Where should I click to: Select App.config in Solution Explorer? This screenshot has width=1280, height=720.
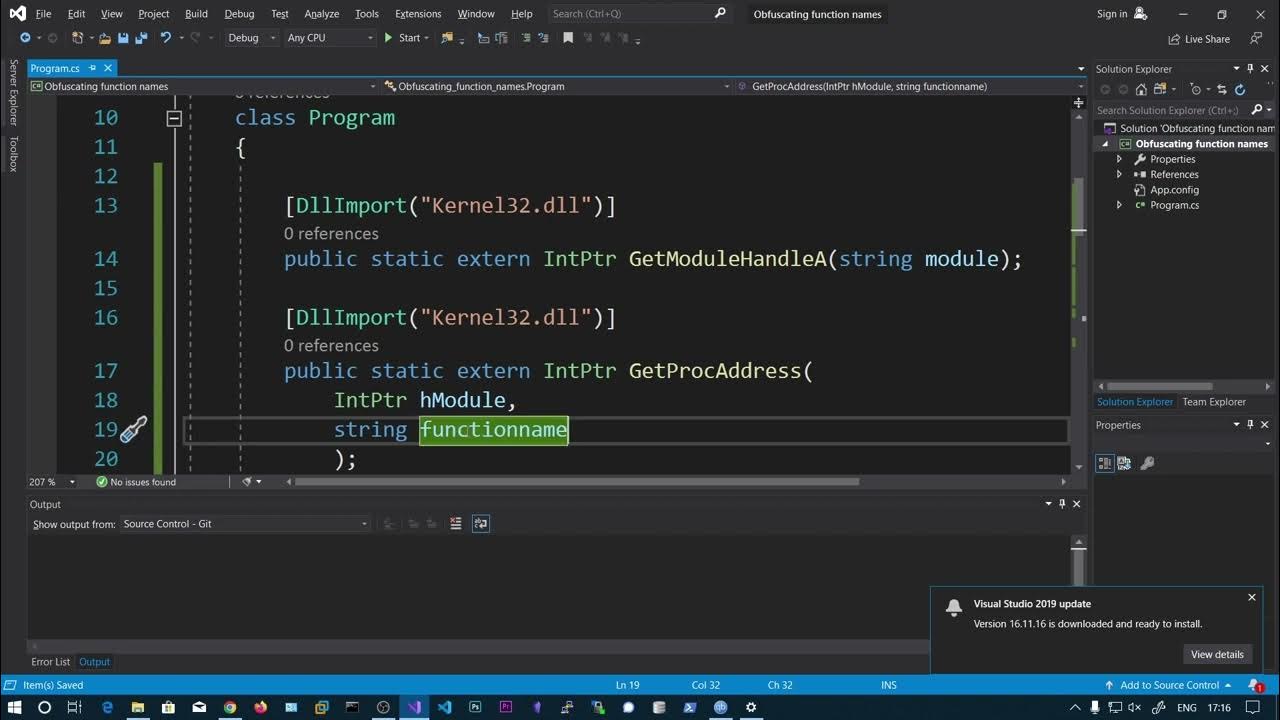click(1174, 190)
